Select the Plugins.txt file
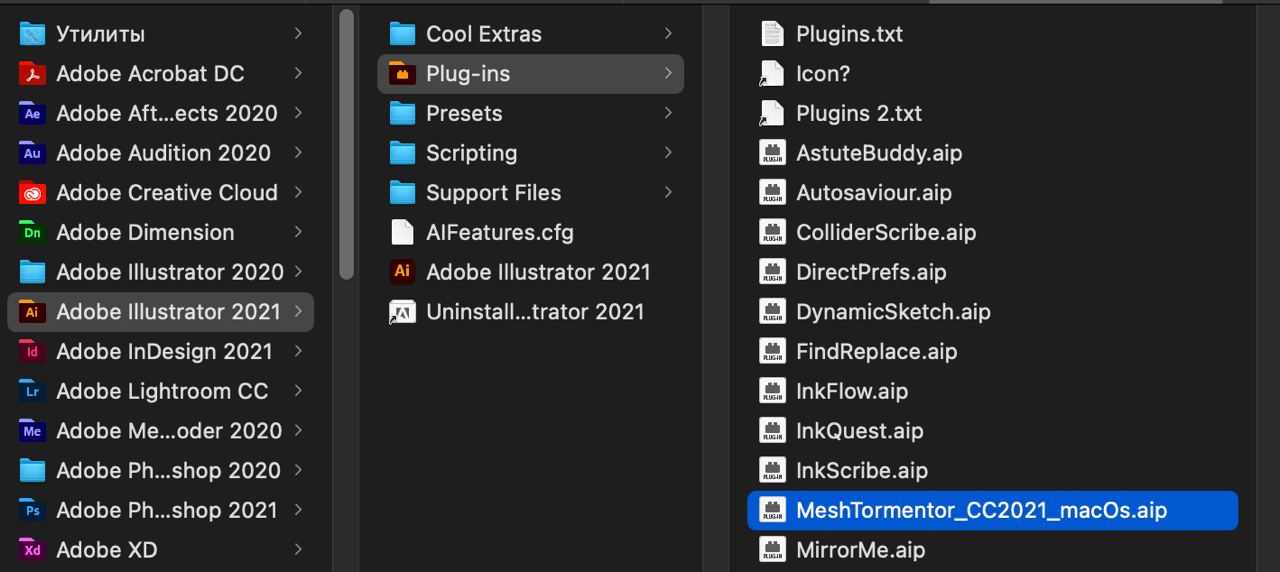The height and width of the screenshot is (572, 1280). pyautogui.click(x=849, y=34)
